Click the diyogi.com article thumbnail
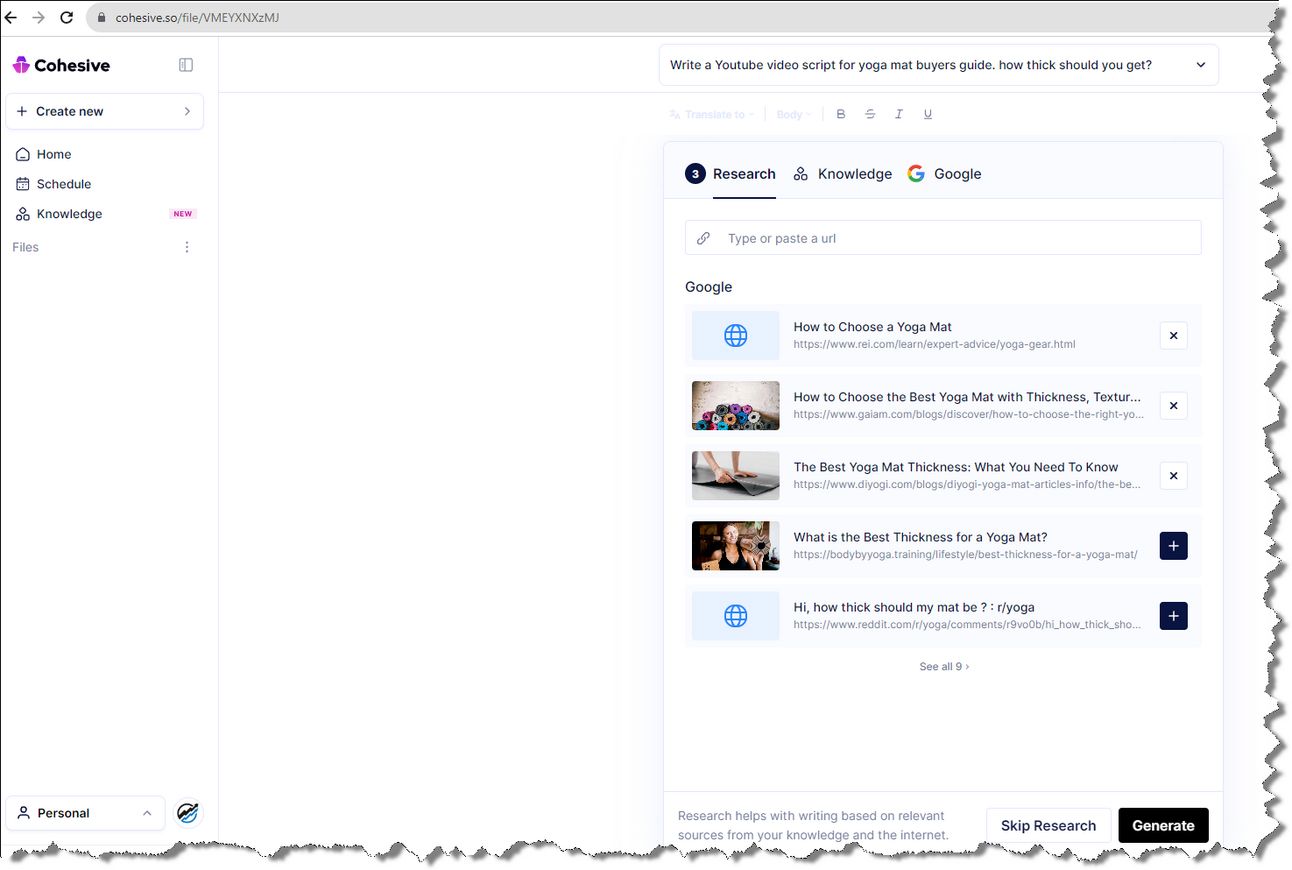The image size is (1292, 870). 736,476
